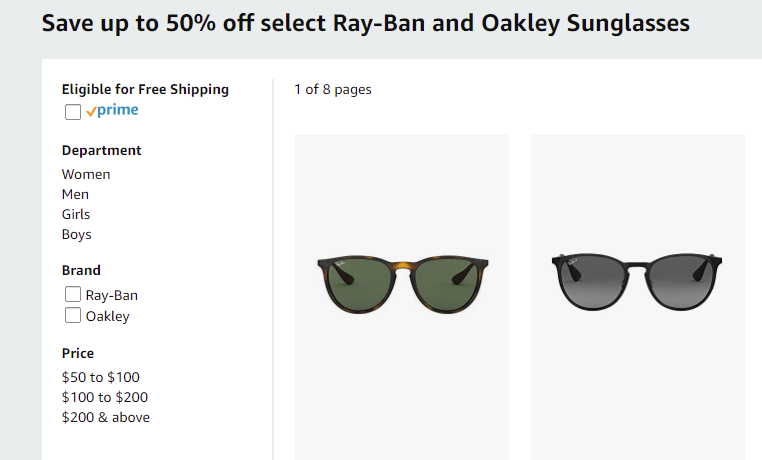Open the tortoise green-lens sunglasses product
The height and width of the screenshot is (460, 762).
pyautogui.click(x=402, y=285)
